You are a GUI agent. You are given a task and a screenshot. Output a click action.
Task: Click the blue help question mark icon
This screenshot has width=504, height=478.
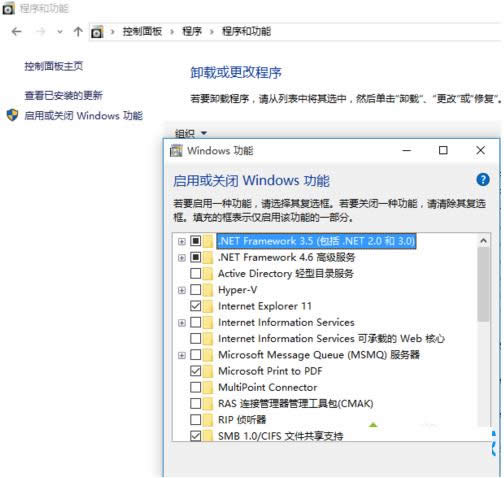tap(483, 180)
